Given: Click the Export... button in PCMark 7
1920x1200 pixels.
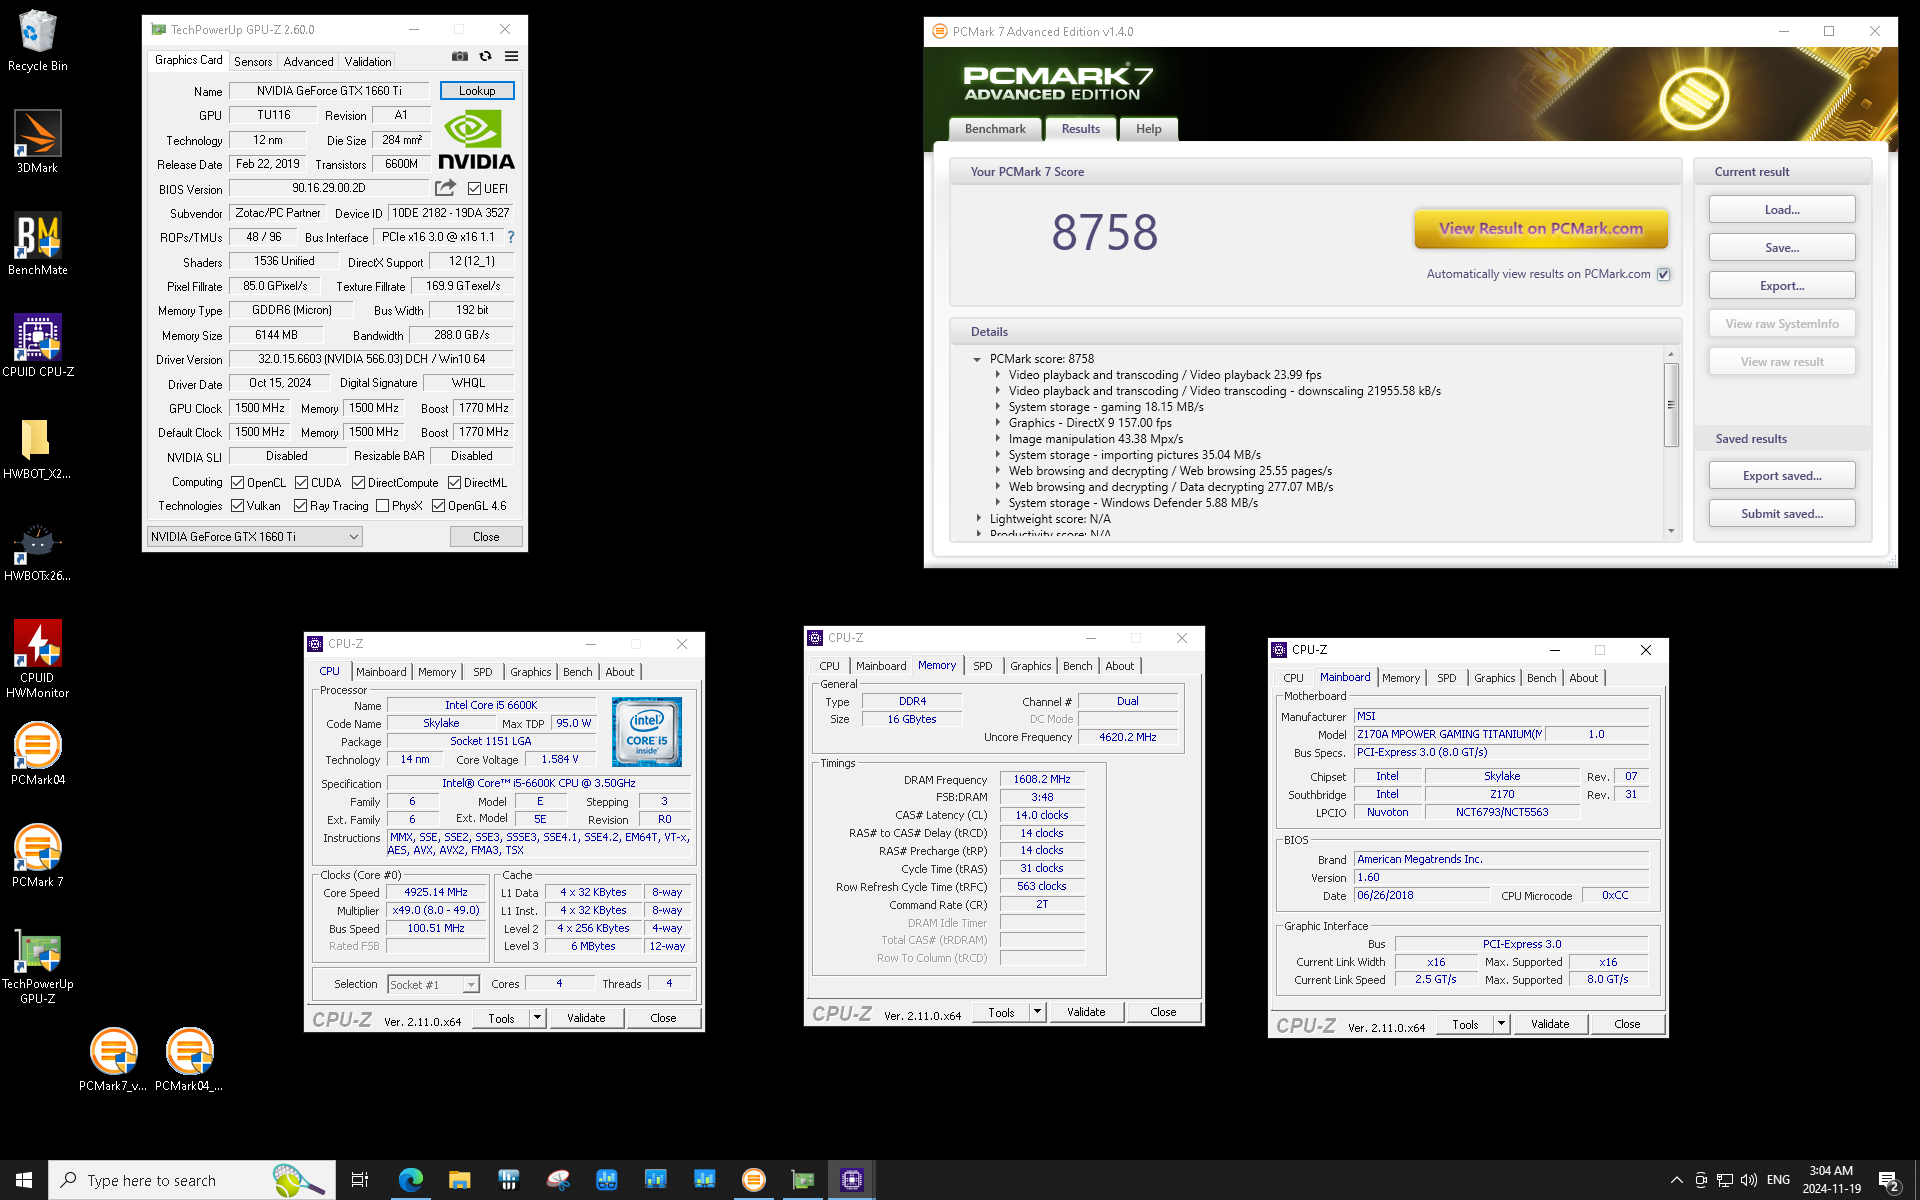Looking at the screenshot, I should pos(1782,286).
